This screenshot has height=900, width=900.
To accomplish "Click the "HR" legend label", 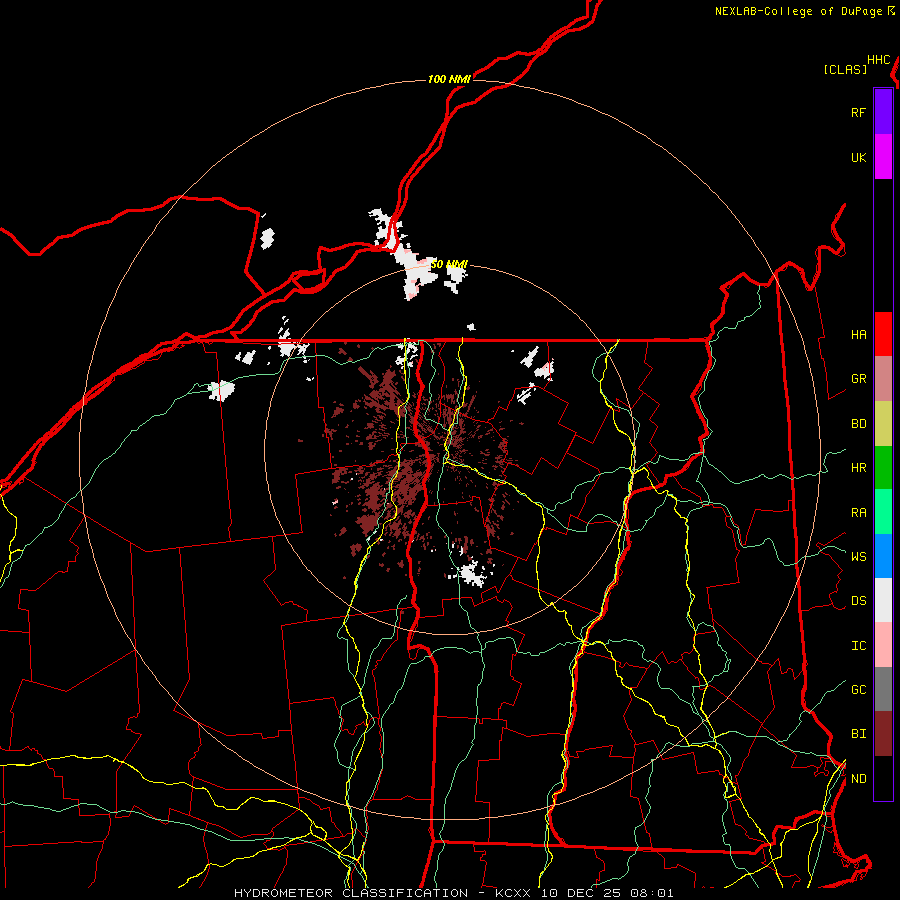I will tap(858, 468).
